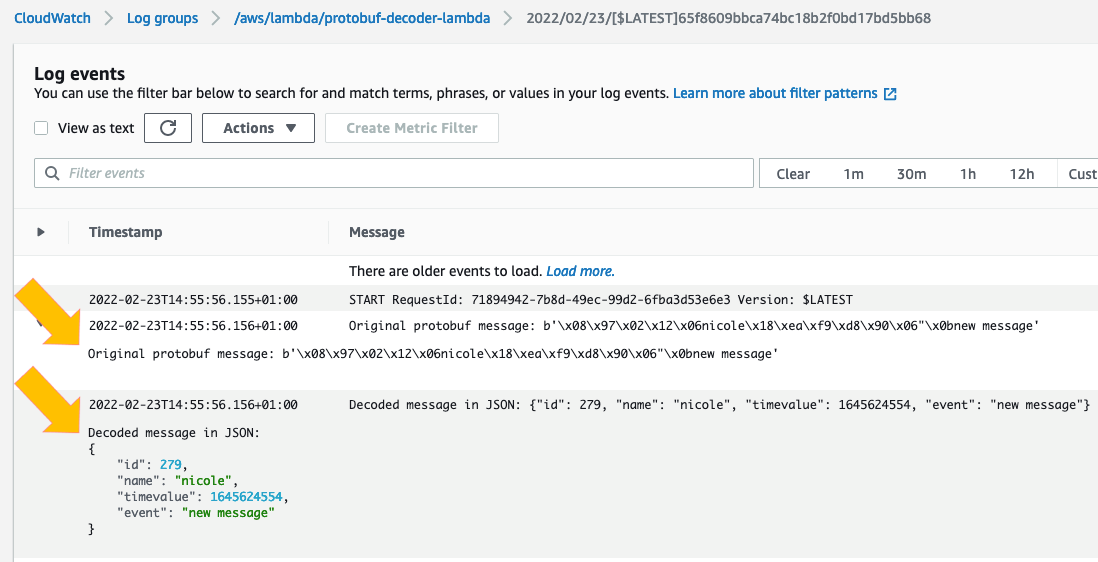Screen dimensions: 1098x562
Task: Click the Load more older events link
Action: click(580, 271)
